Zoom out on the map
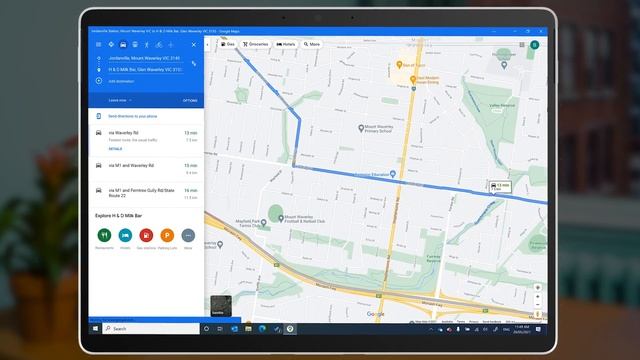The width and height of the screenshot is (640, 360). pos(538,304)
